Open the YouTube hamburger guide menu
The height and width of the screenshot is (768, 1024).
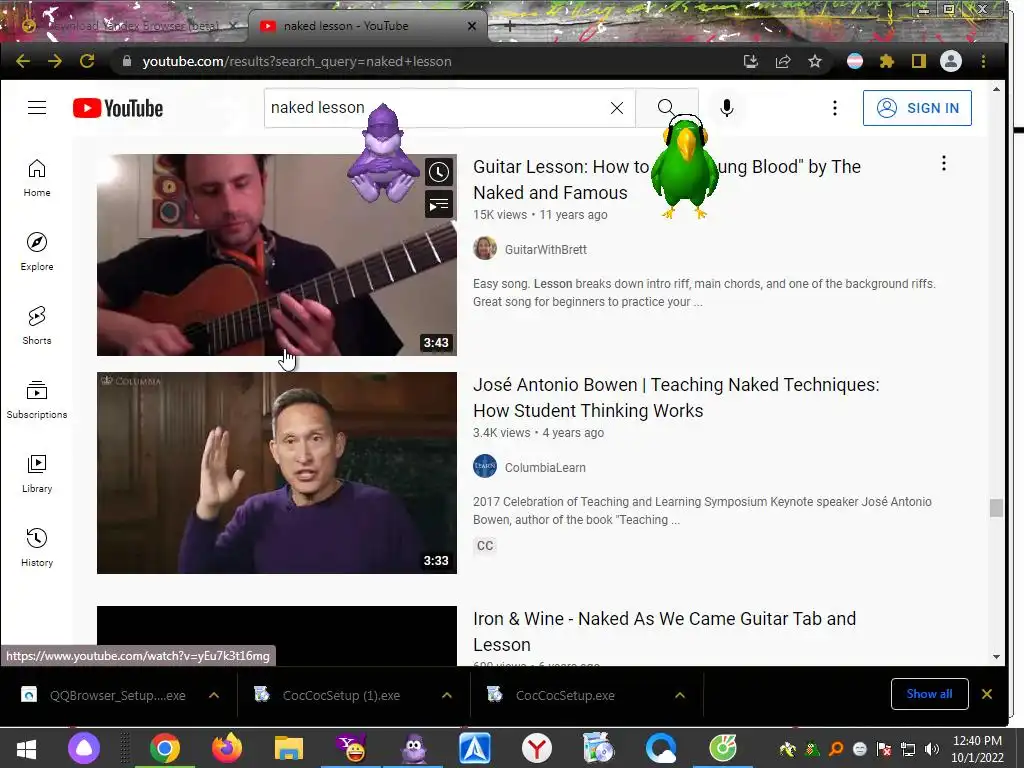pos(37,108)
